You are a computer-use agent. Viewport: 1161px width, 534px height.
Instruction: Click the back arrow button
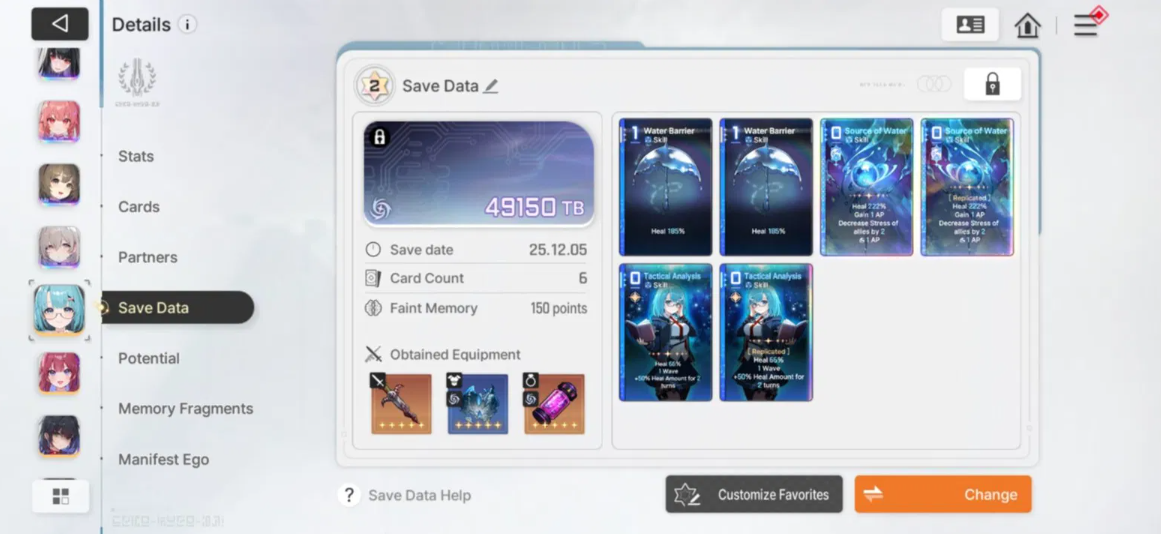coord(60,24)
